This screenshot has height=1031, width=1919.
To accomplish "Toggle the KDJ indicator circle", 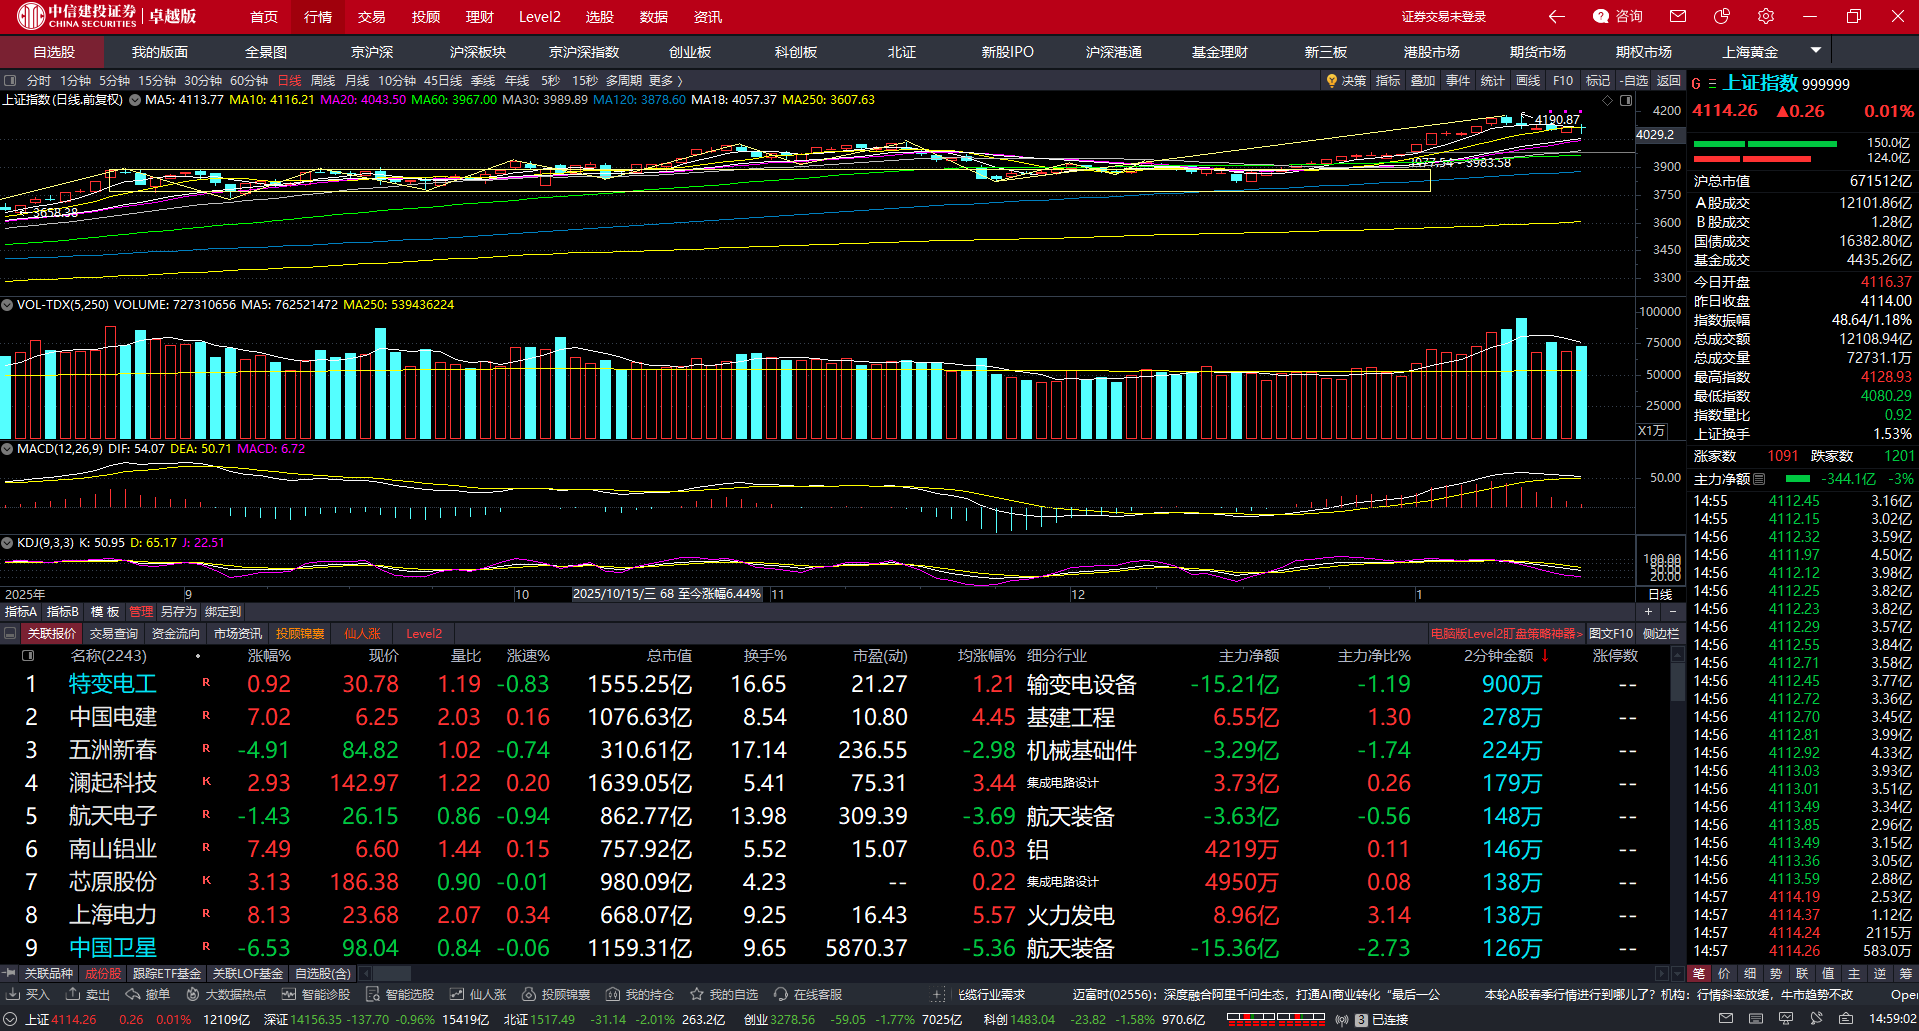I will 7,543.
